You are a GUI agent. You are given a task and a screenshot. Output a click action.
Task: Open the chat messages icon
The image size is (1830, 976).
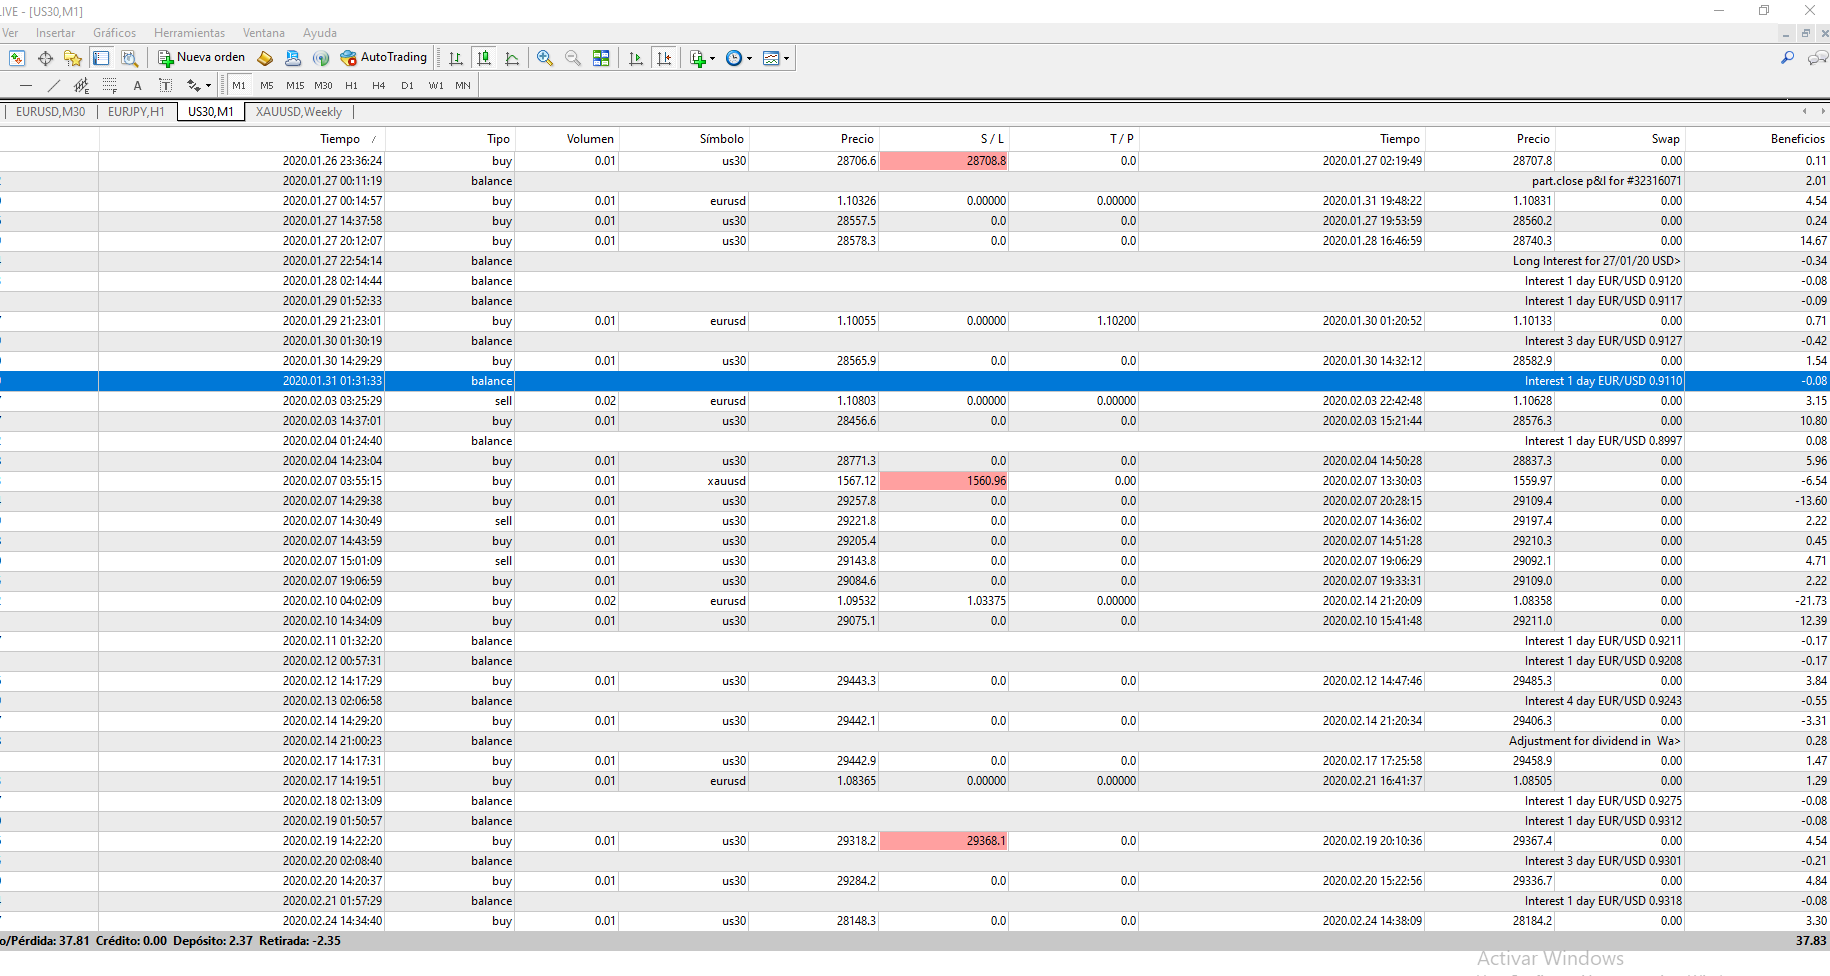(x=1817, y=58)
